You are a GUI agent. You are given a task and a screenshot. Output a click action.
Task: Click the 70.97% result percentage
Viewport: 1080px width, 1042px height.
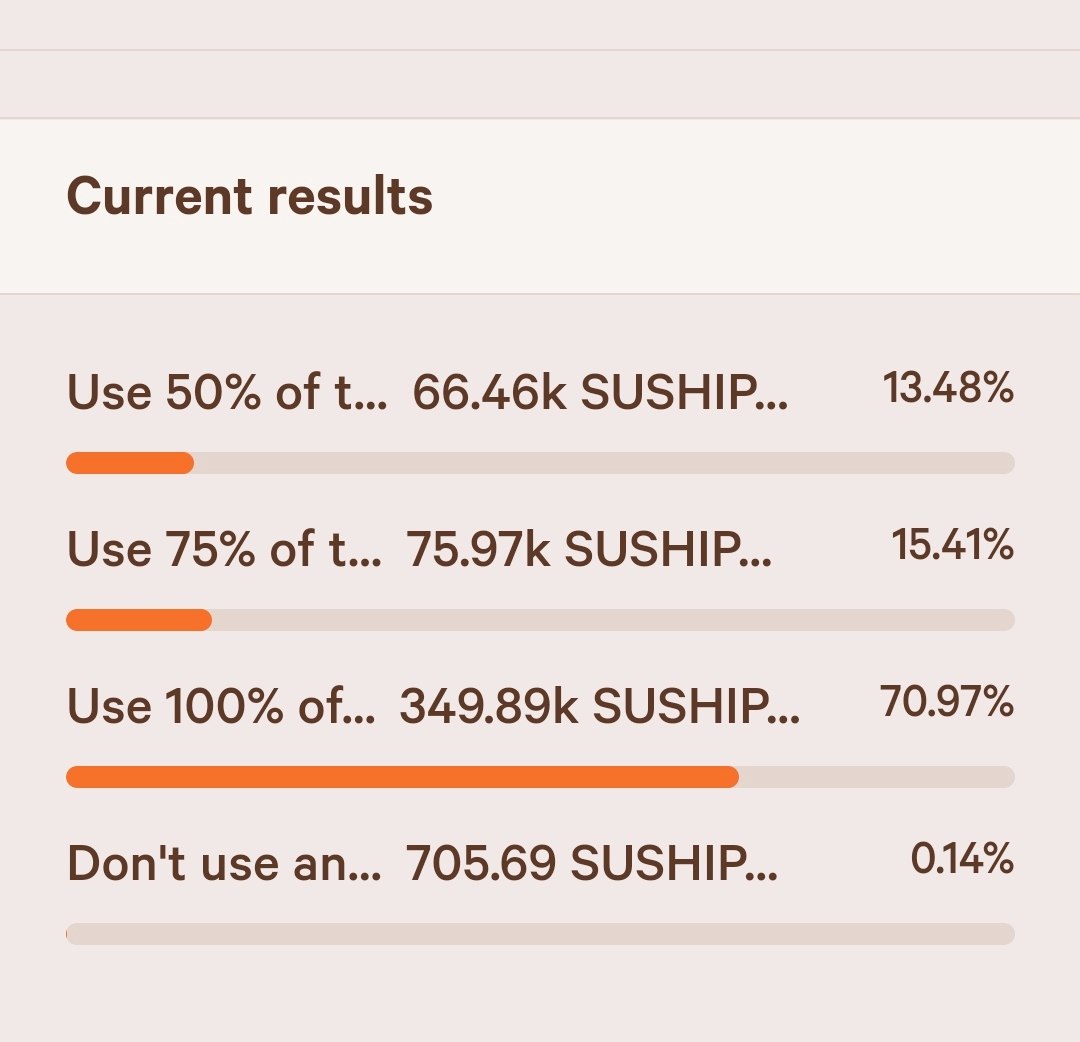[x=946, y=701]
